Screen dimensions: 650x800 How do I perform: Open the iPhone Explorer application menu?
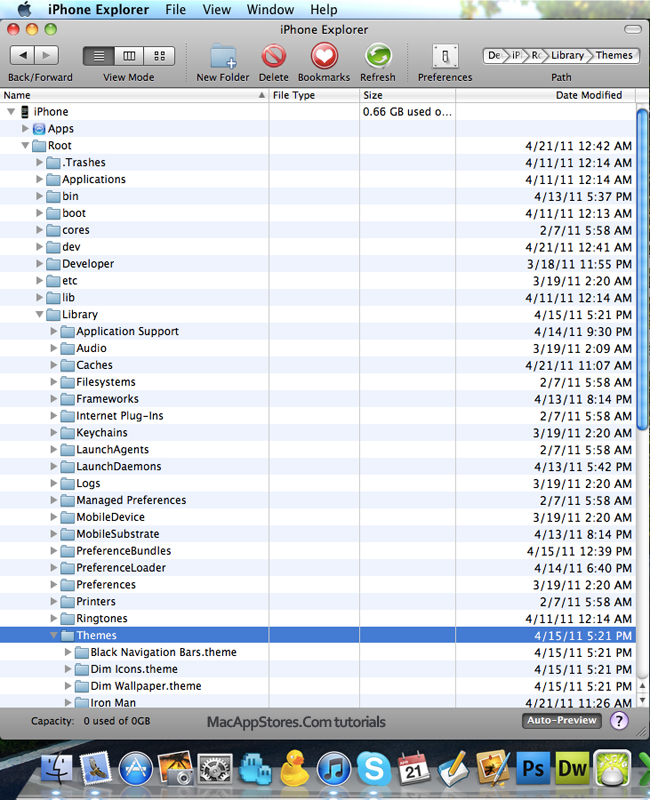point(98,10)
